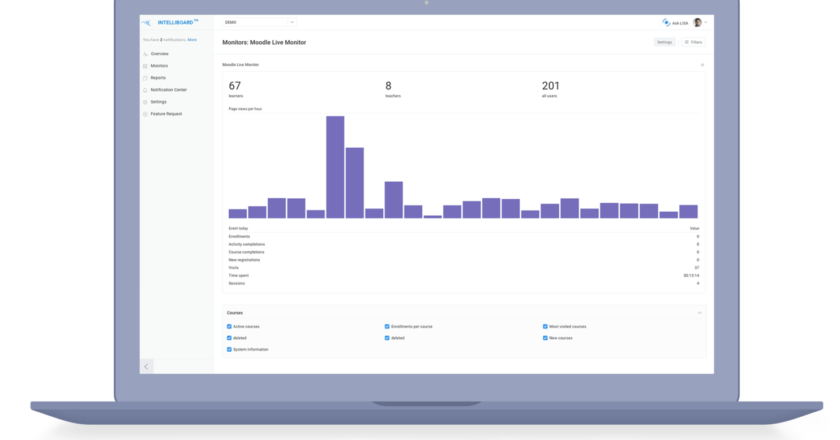Collapse the Courses section chevron
Image resolution: width=840 pixels, height=440 pixels.
(700, 313)
